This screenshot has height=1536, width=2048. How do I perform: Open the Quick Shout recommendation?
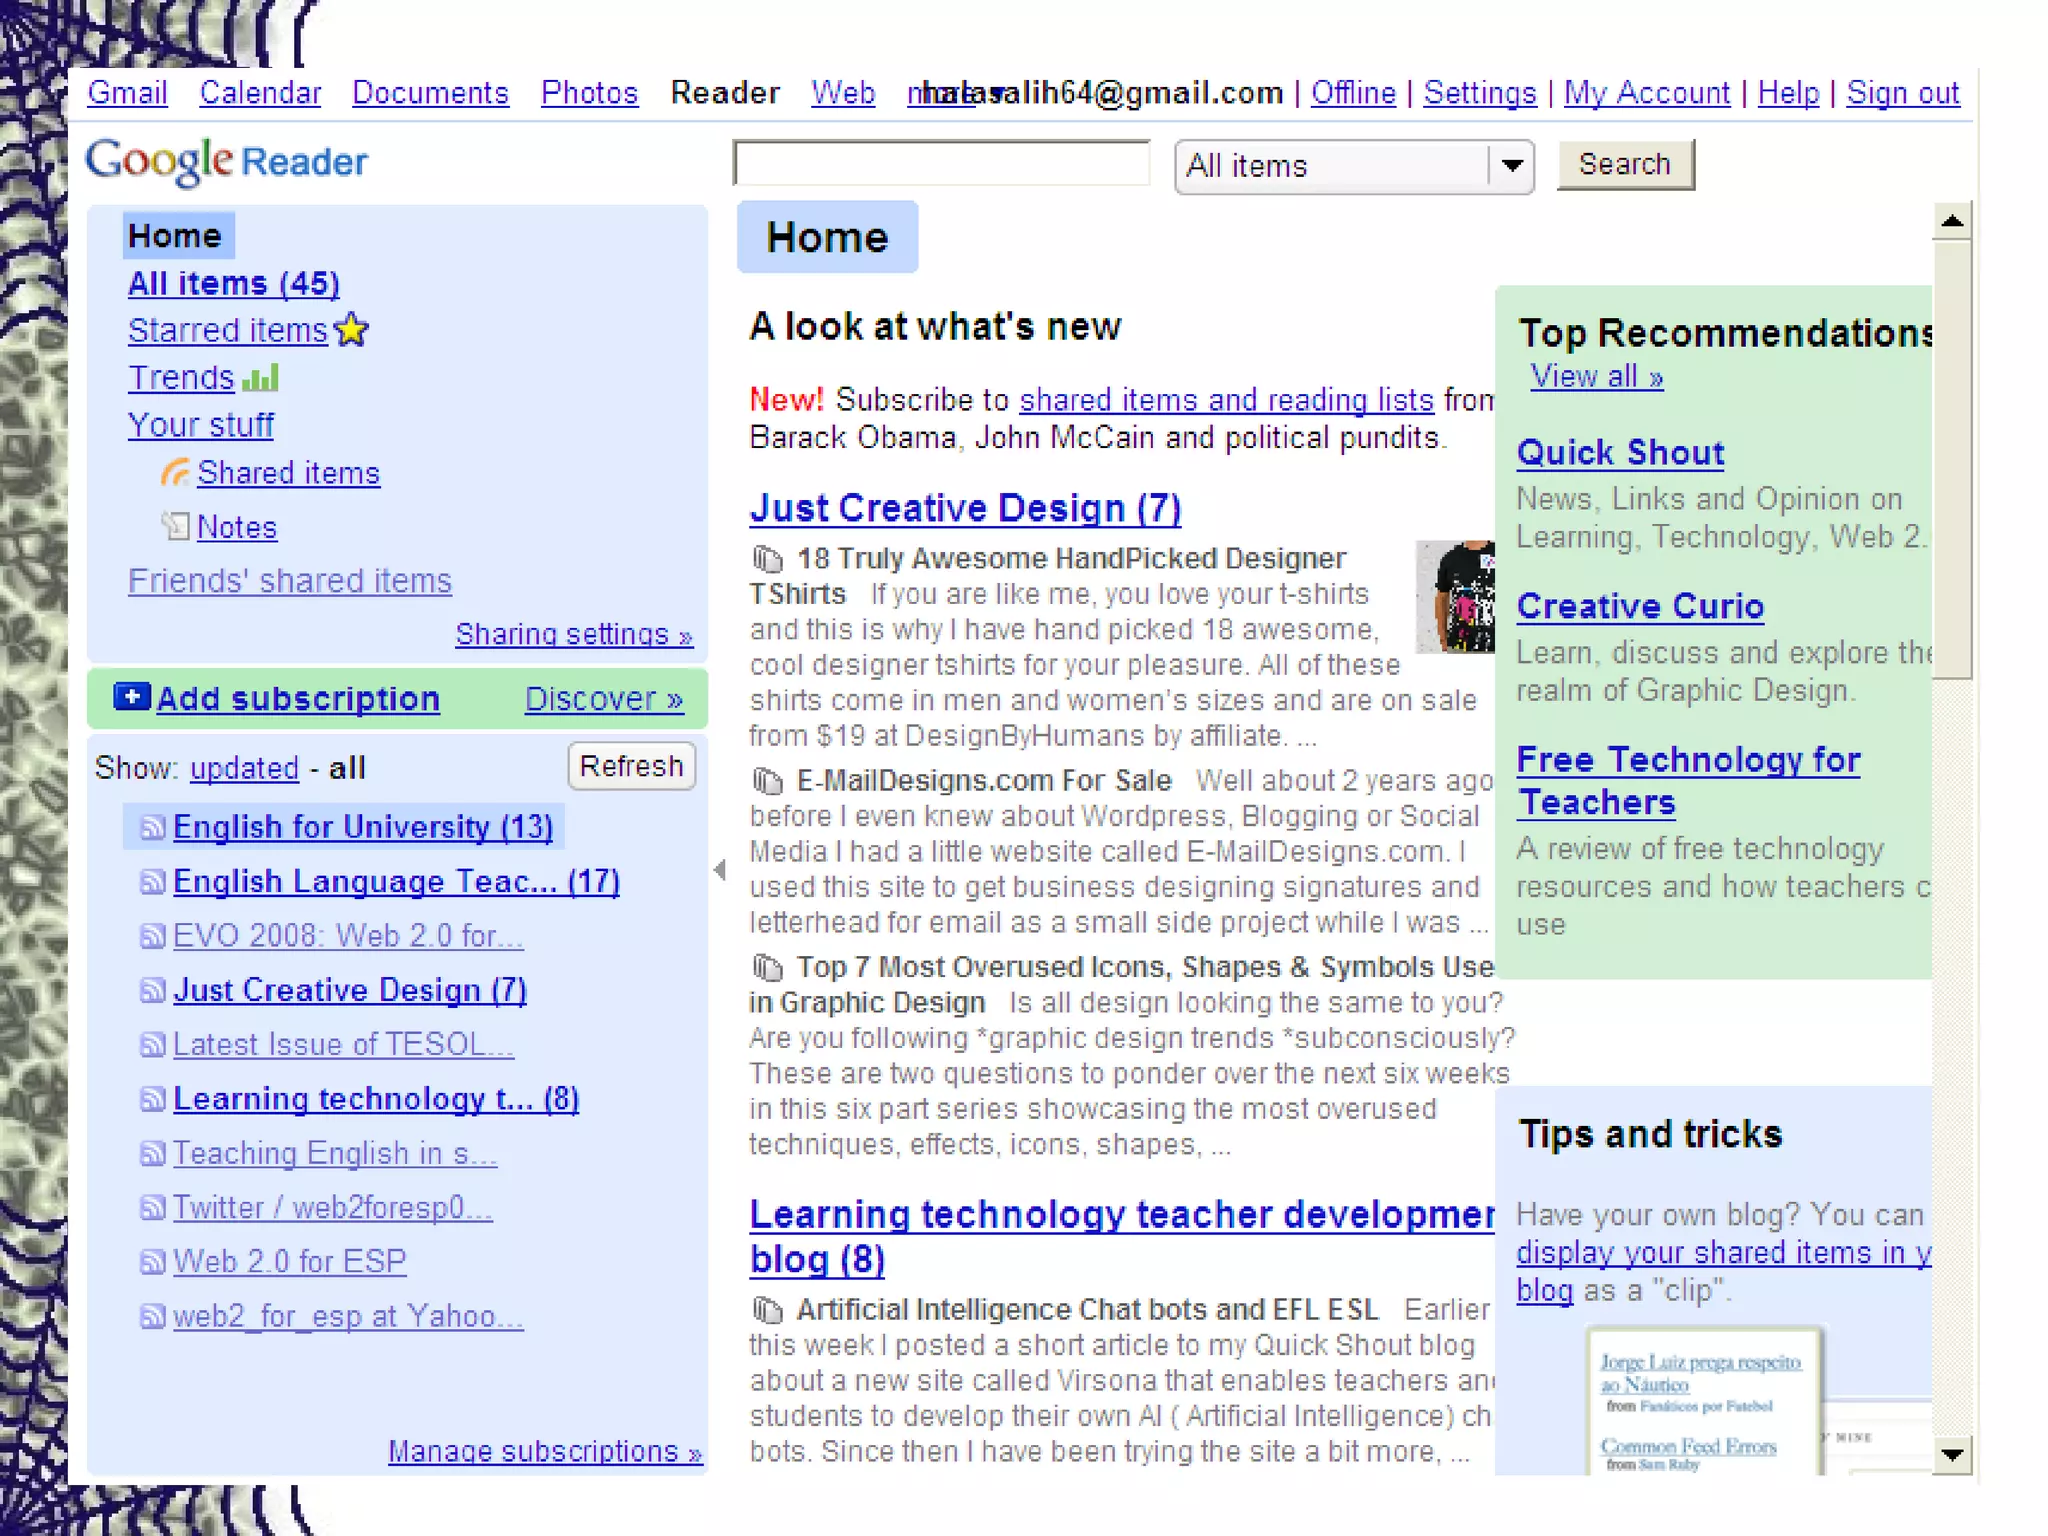1620,453
